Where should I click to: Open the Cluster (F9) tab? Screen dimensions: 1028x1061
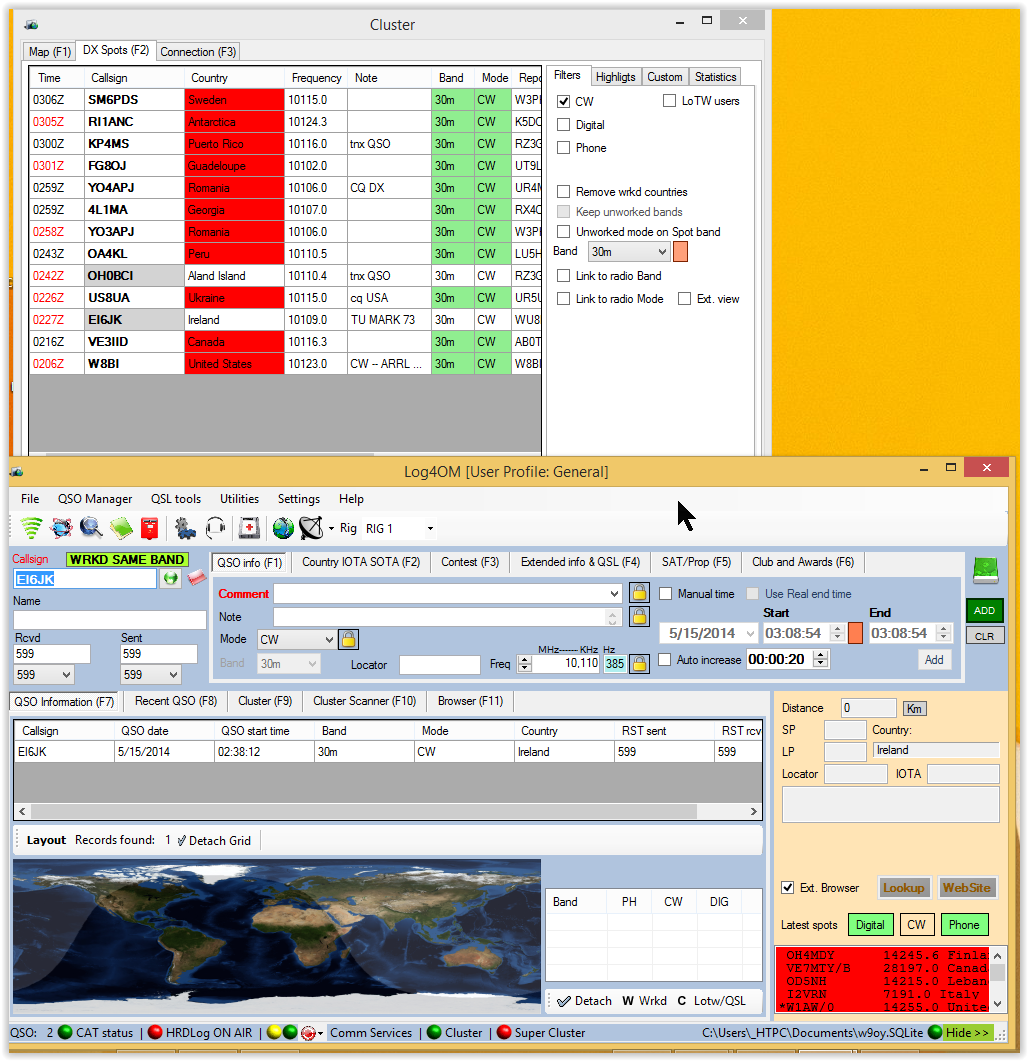pyautogui.click(x=264, y=701)
